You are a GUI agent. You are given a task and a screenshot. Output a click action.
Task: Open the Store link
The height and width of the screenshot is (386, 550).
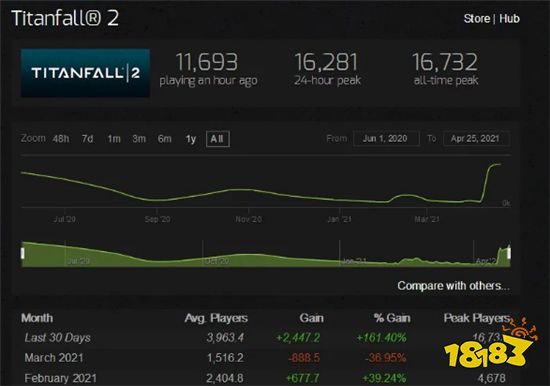(476, 19)
